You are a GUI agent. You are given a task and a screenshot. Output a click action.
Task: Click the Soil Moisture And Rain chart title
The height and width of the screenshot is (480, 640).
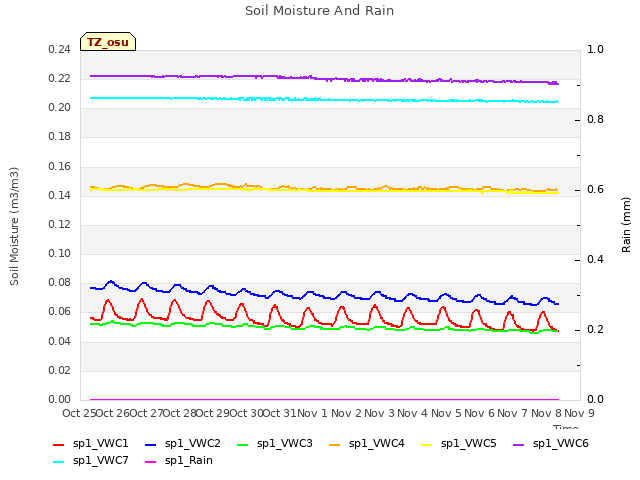(320, 11)
